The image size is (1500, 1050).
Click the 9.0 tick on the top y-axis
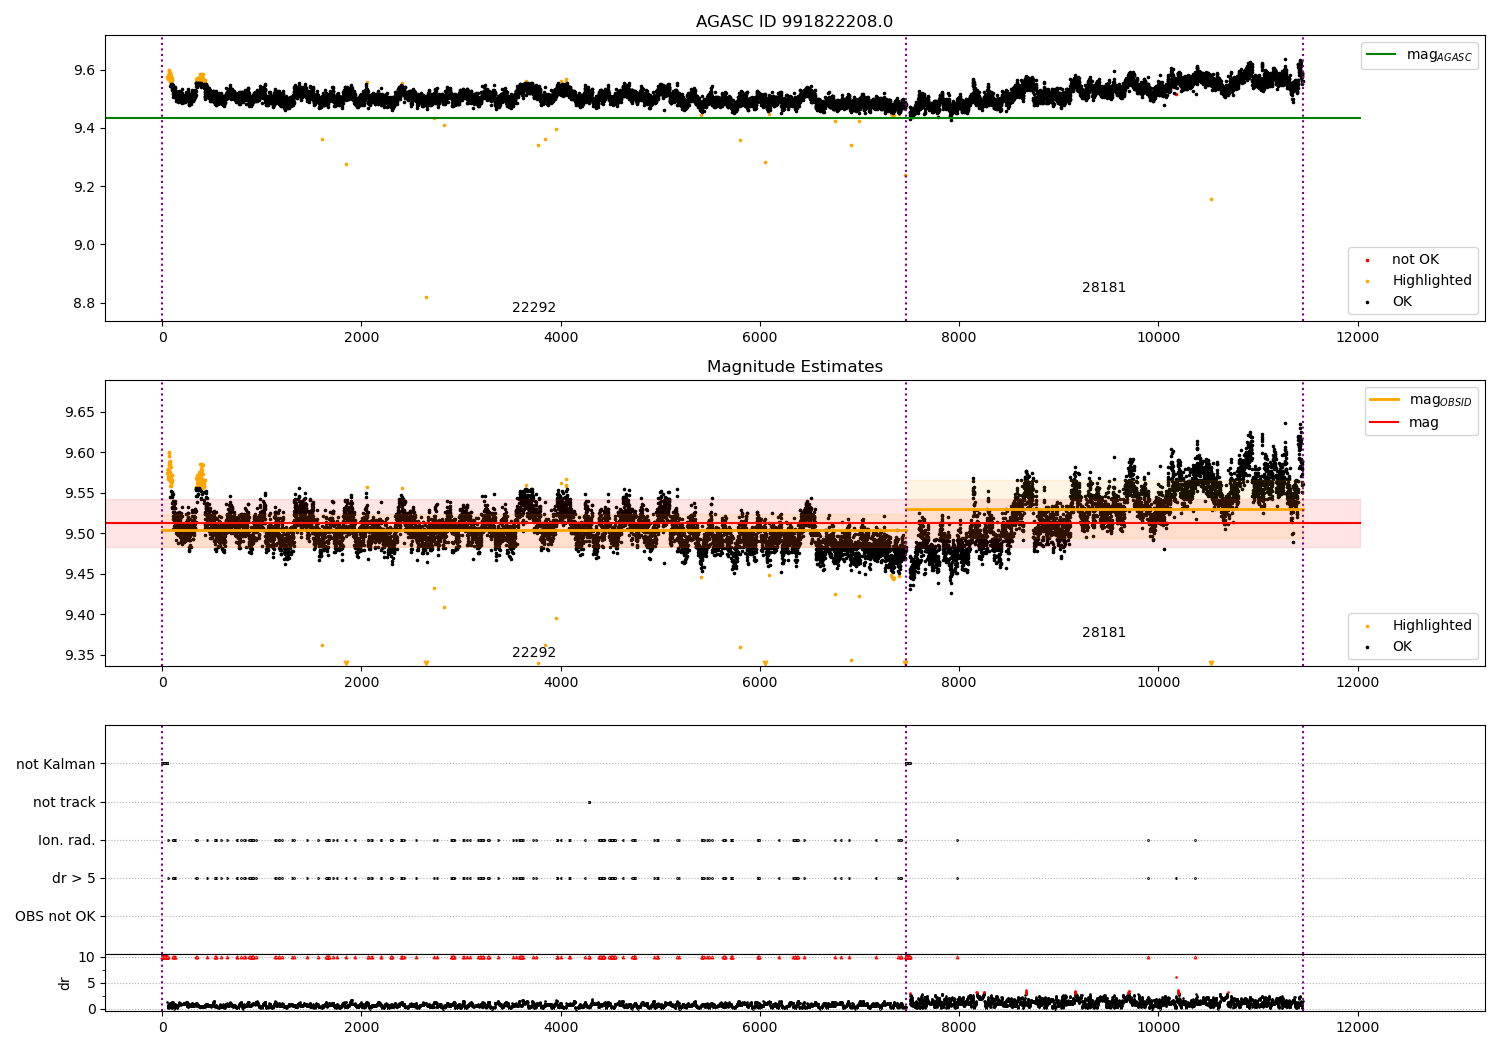click(x=84, y=246)
